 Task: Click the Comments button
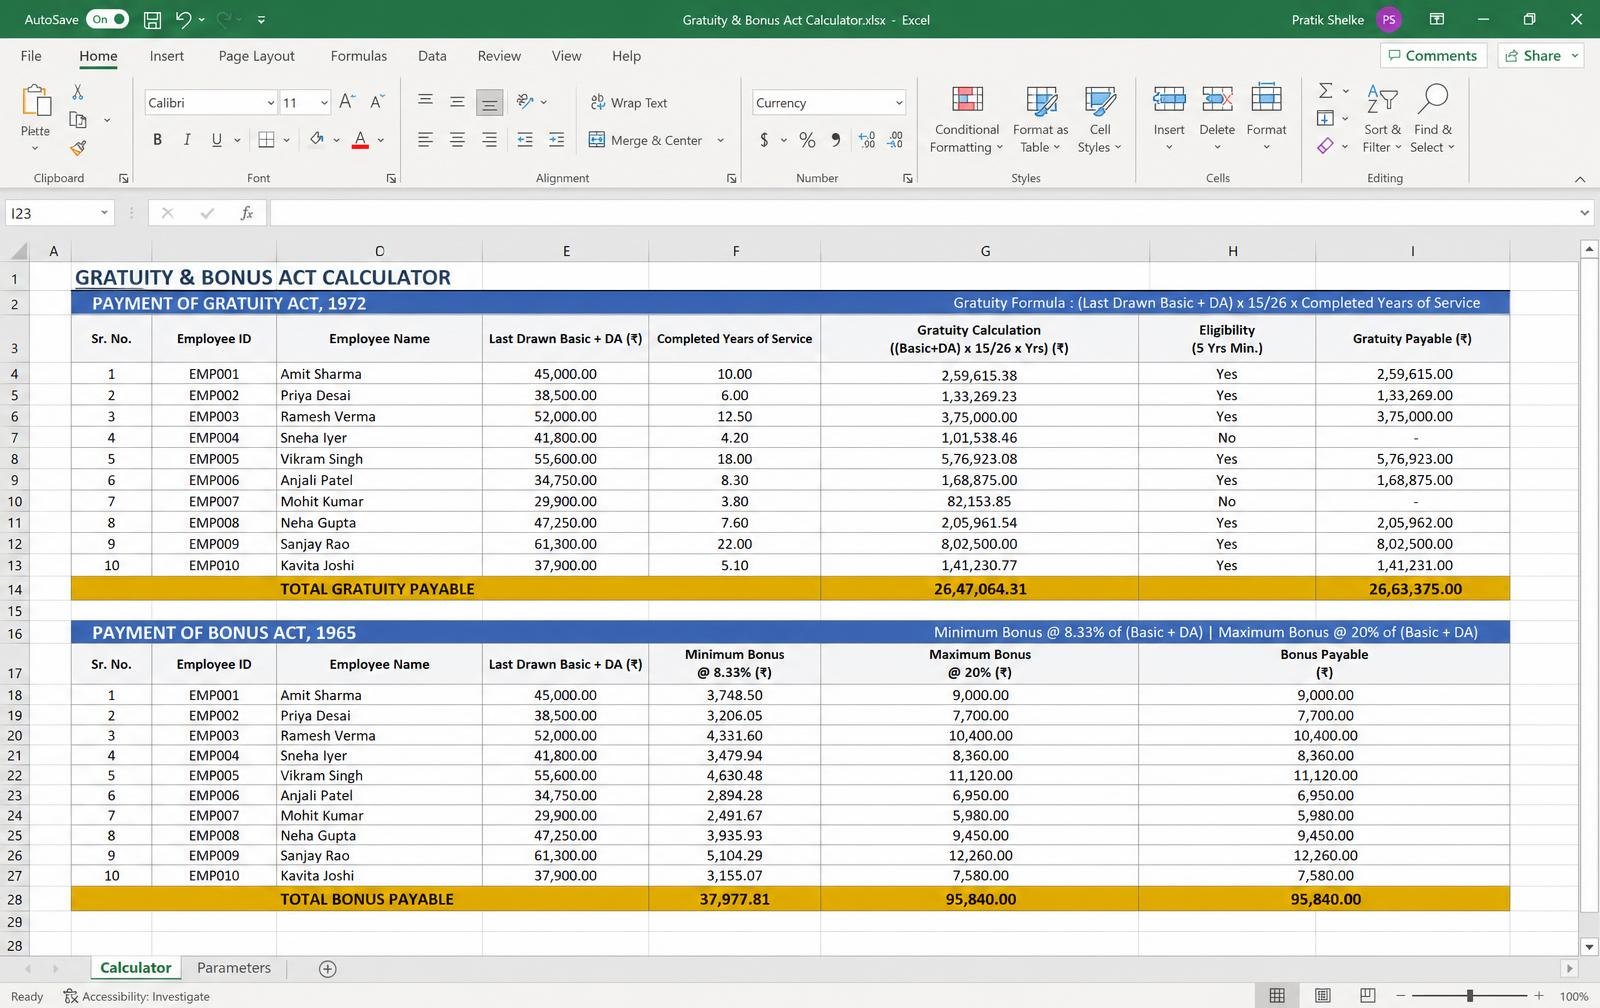point(1433,56)
